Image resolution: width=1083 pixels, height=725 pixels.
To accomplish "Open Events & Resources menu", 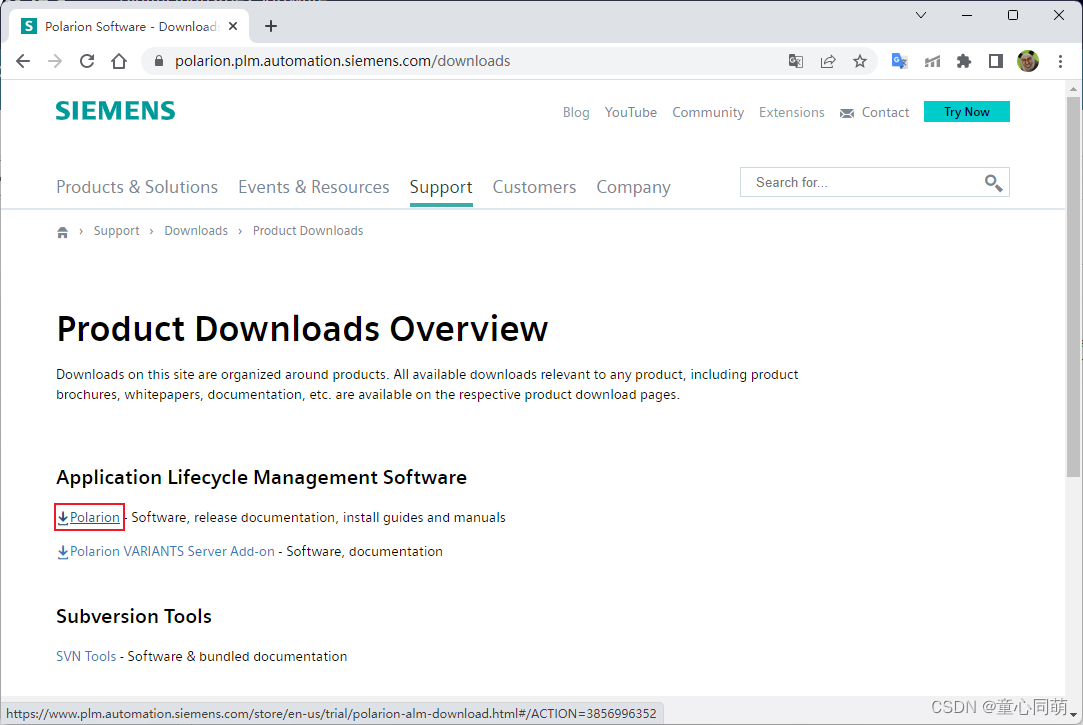I will click(x=314, y=187).
